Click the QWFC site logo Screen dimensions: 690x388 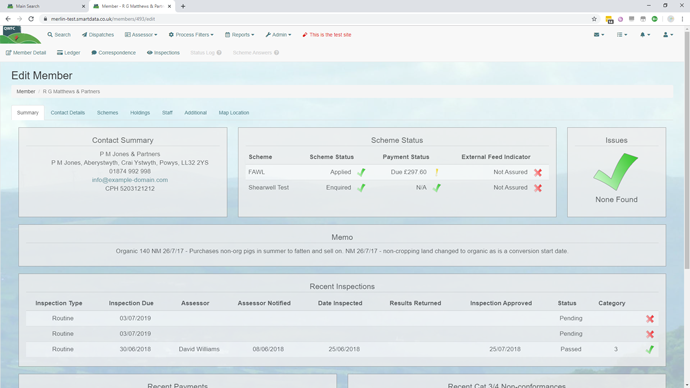click(20, 35)
